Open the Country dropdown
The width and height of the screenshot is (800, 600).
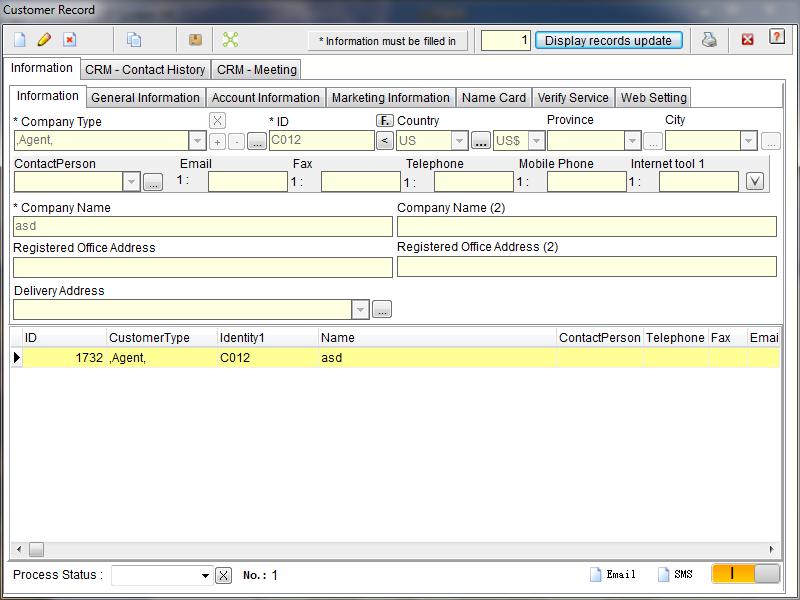[459, 141]
